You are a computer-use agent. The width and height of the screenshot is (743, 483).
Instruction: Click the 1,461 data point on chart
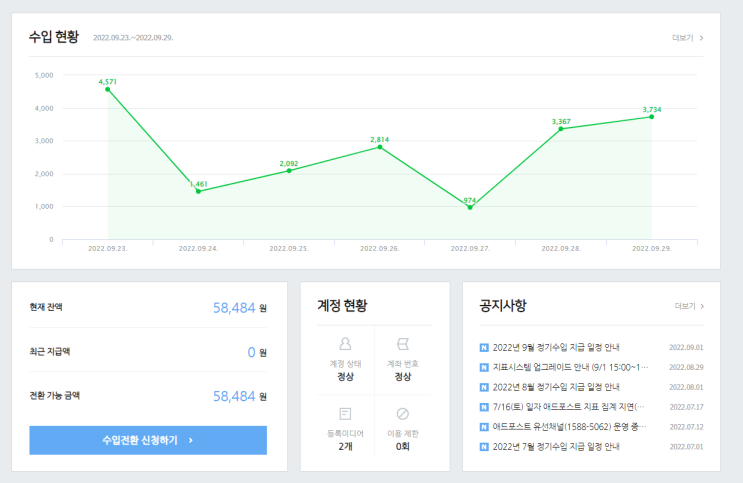click(199, 191)
